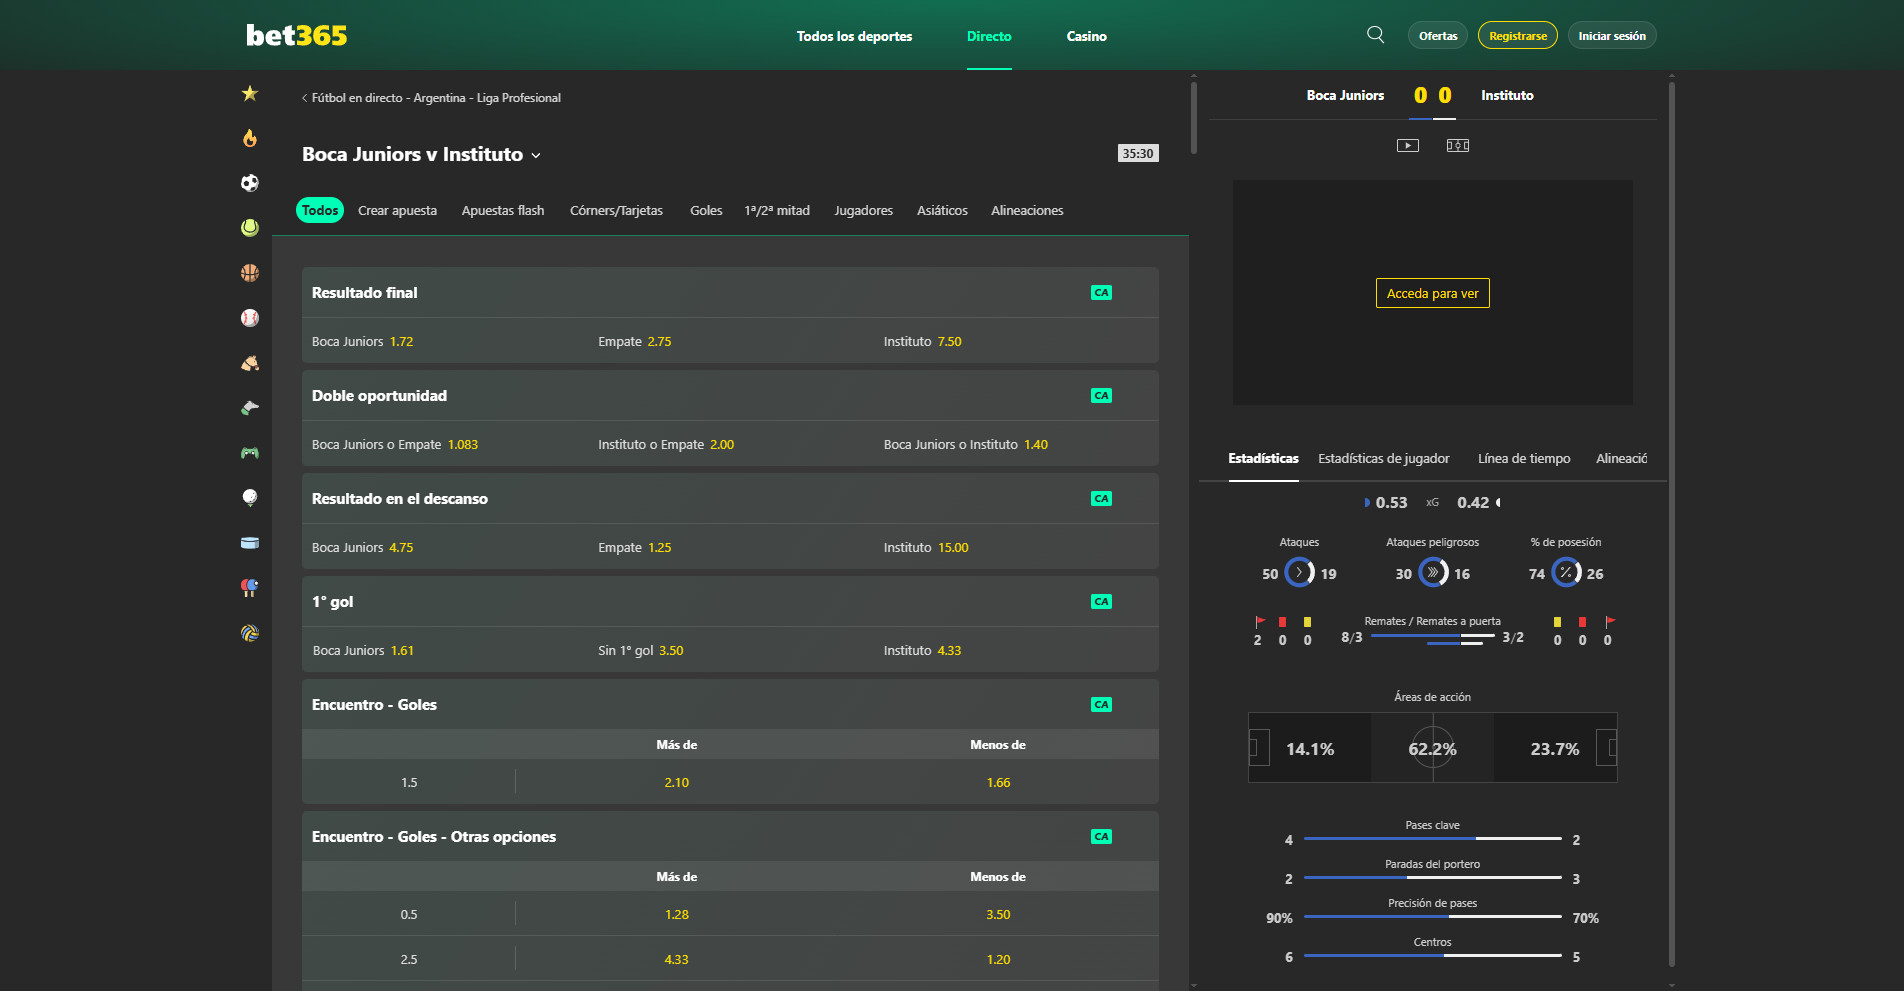Select the baseball sport icon

point(250,318)
